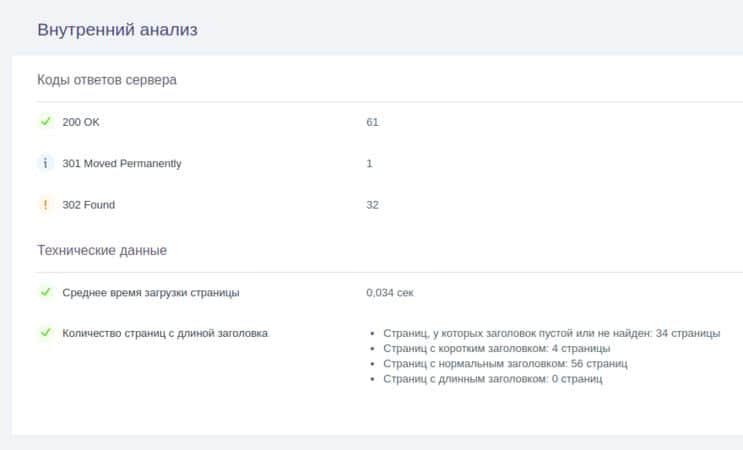Click the value 32 for 302 Found
Viewport: 743px width, 450px height.
(x=372, y=205)
